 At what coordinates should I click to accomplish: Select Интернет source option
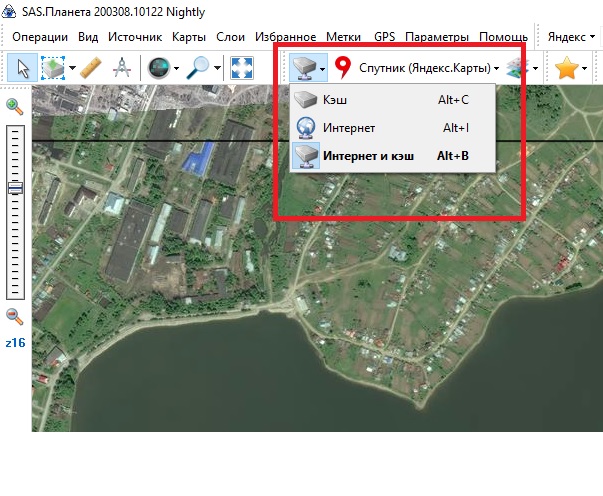pos(349,128)
